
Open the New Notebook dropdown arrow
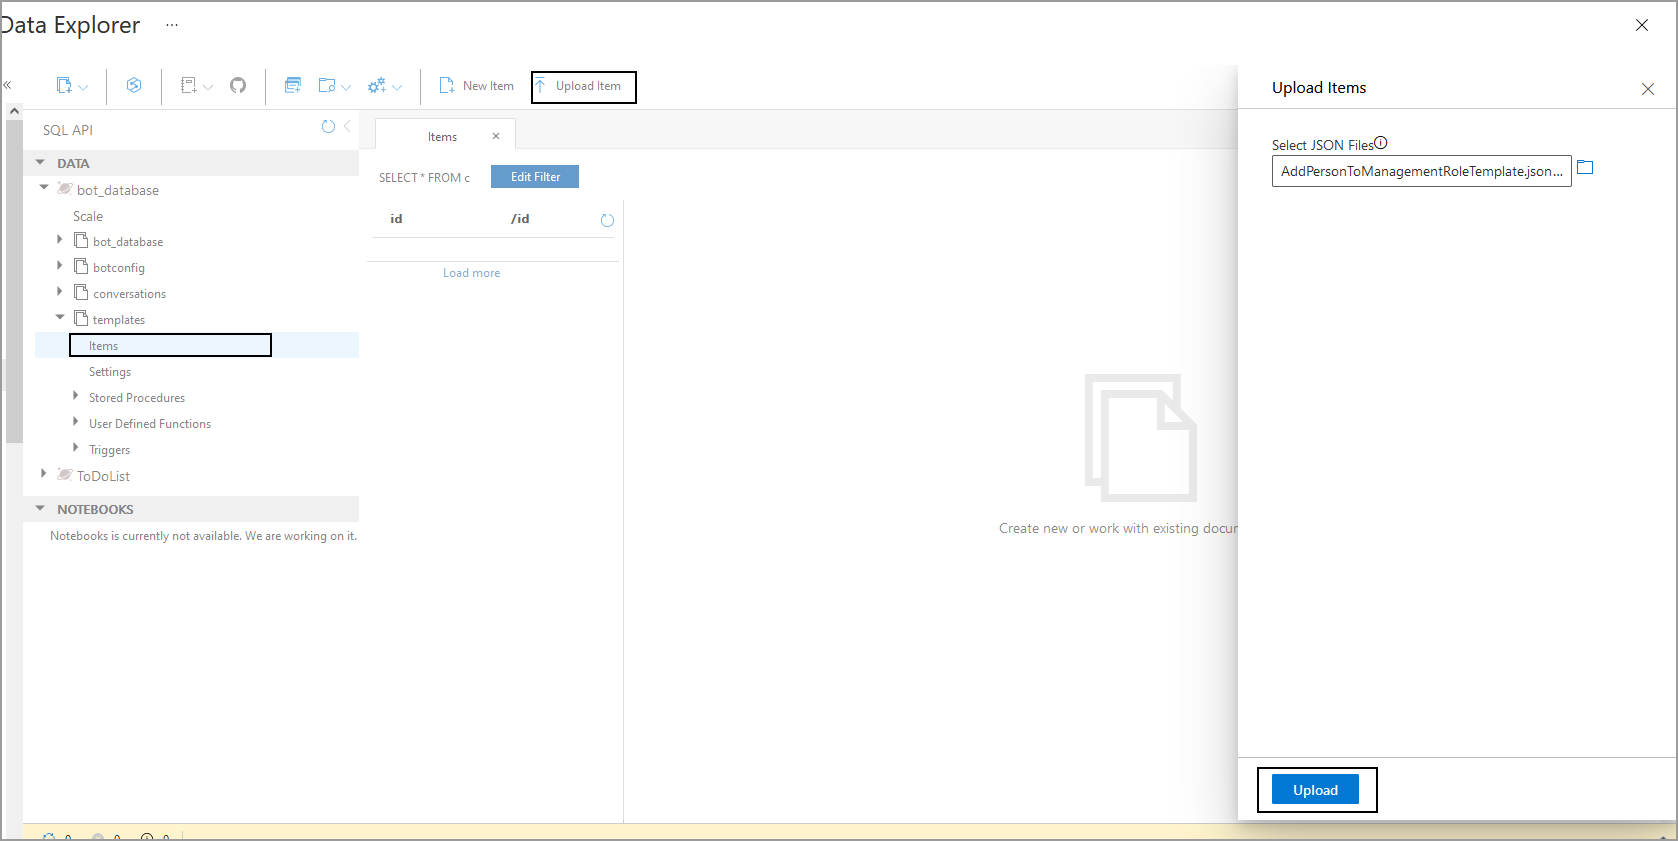(208, 88)
